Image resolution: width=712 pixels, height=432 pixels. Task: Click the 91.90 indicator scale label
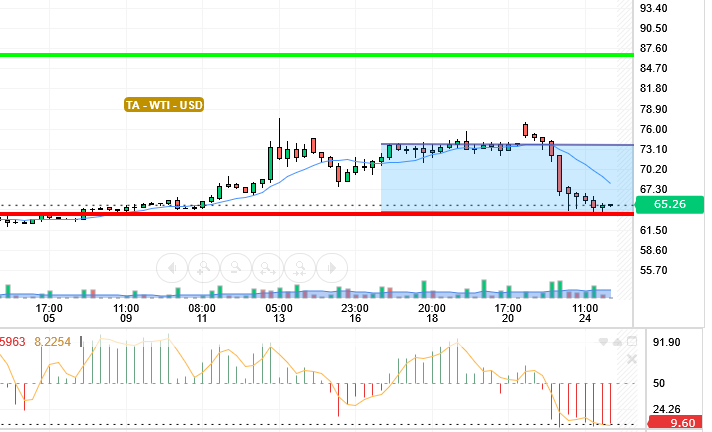tap(667, 342)
